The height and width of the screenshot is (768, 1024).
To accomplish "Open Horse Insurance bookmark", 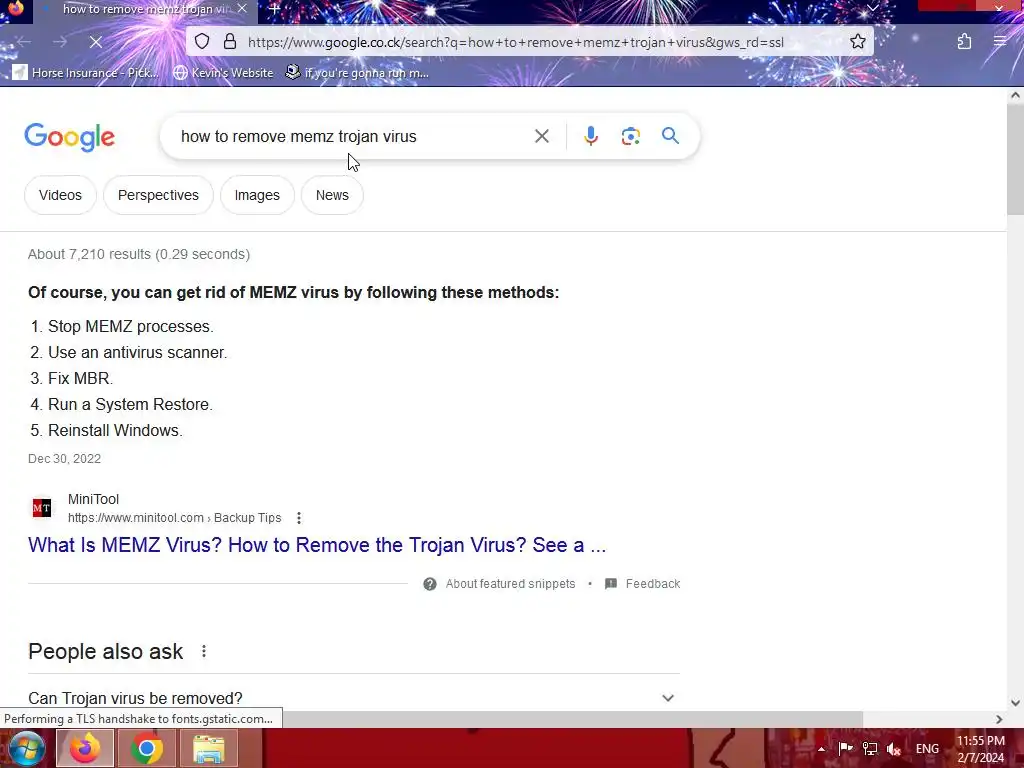I will point(86,72).
